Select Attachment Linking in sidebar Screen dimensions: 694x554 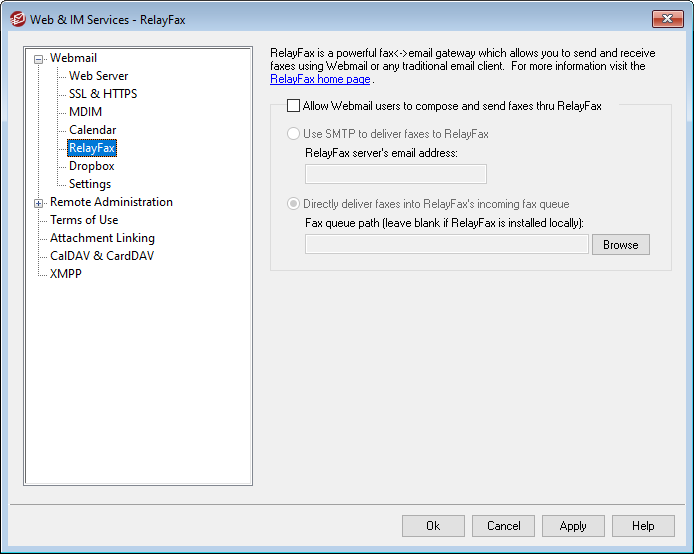click(x=102, y=238)
